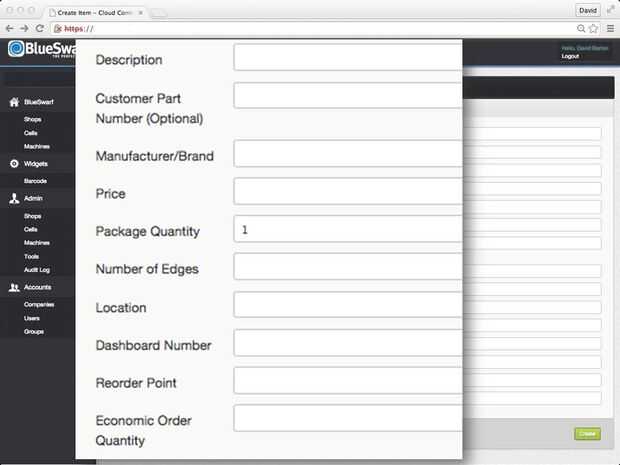This screenshot has width=620, height=465.
Task: Focus the Package Quantity field
Action: point(348,229)
